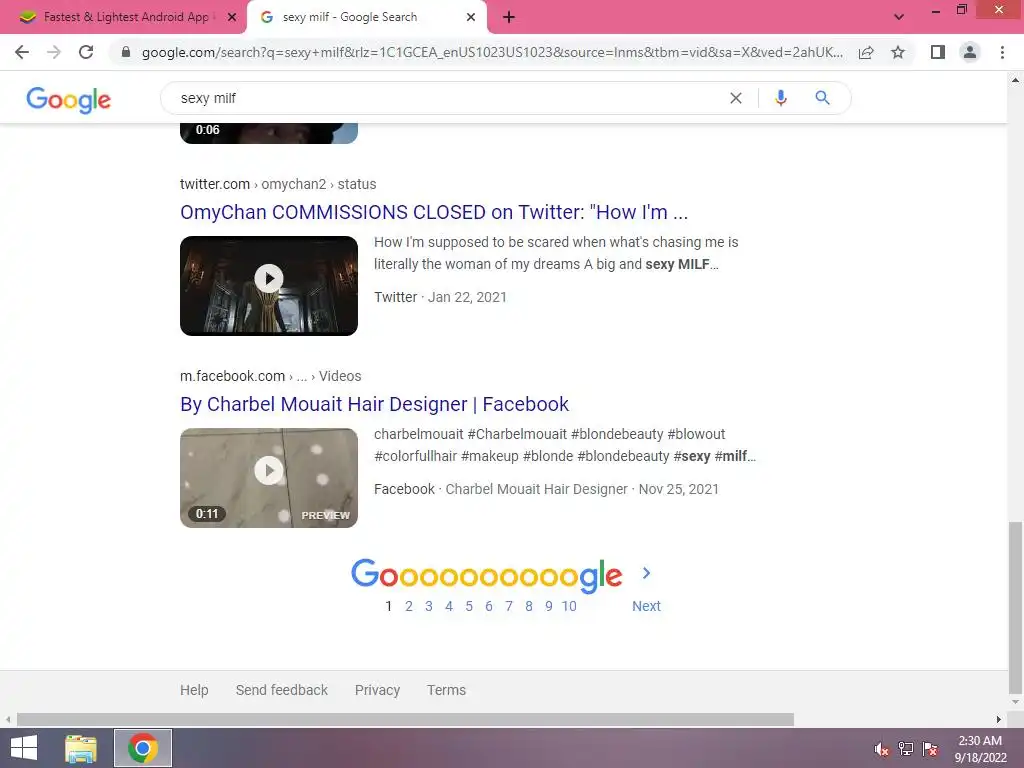Go to results page 8
The width and height of the screenshot is (1024, 768).
529,606
